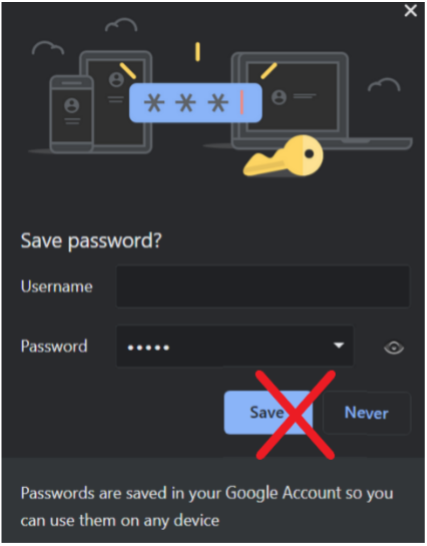Click the golden key illustration
The width and height of the screenshot is (427, 546).
click(x=284, y=157)
